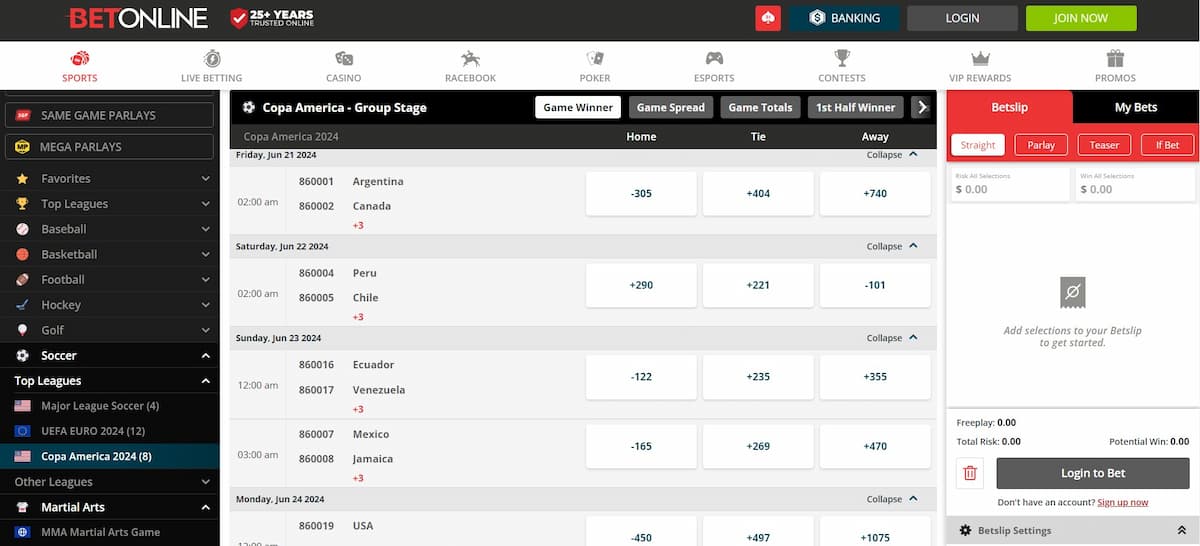Bet Chile away odds -101
The height and width of the screenshot is (546, 1200).
pos(875,285)
